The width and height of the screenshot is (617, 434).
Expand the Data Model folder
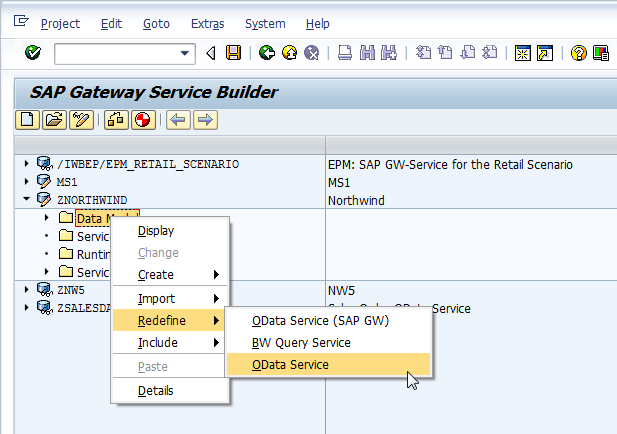46,218
